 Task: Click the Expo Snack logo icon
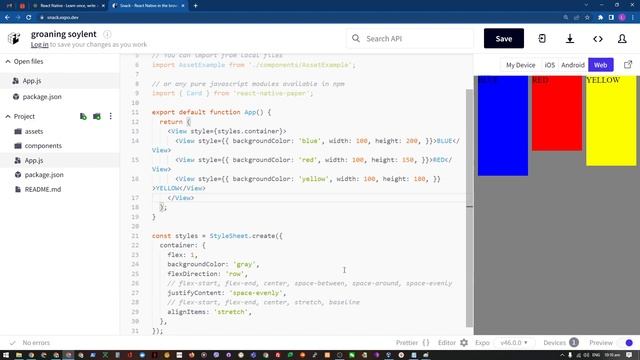pyautogui.click(x=14, y=38)
